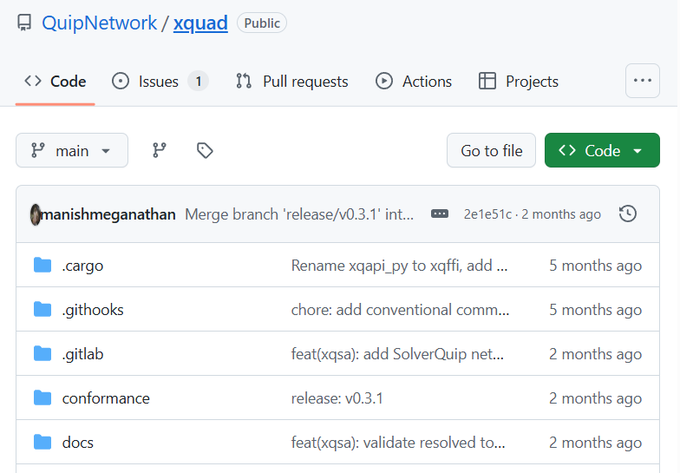
Task: Open the xquad repository link
Action: click(x=200, y=23)
